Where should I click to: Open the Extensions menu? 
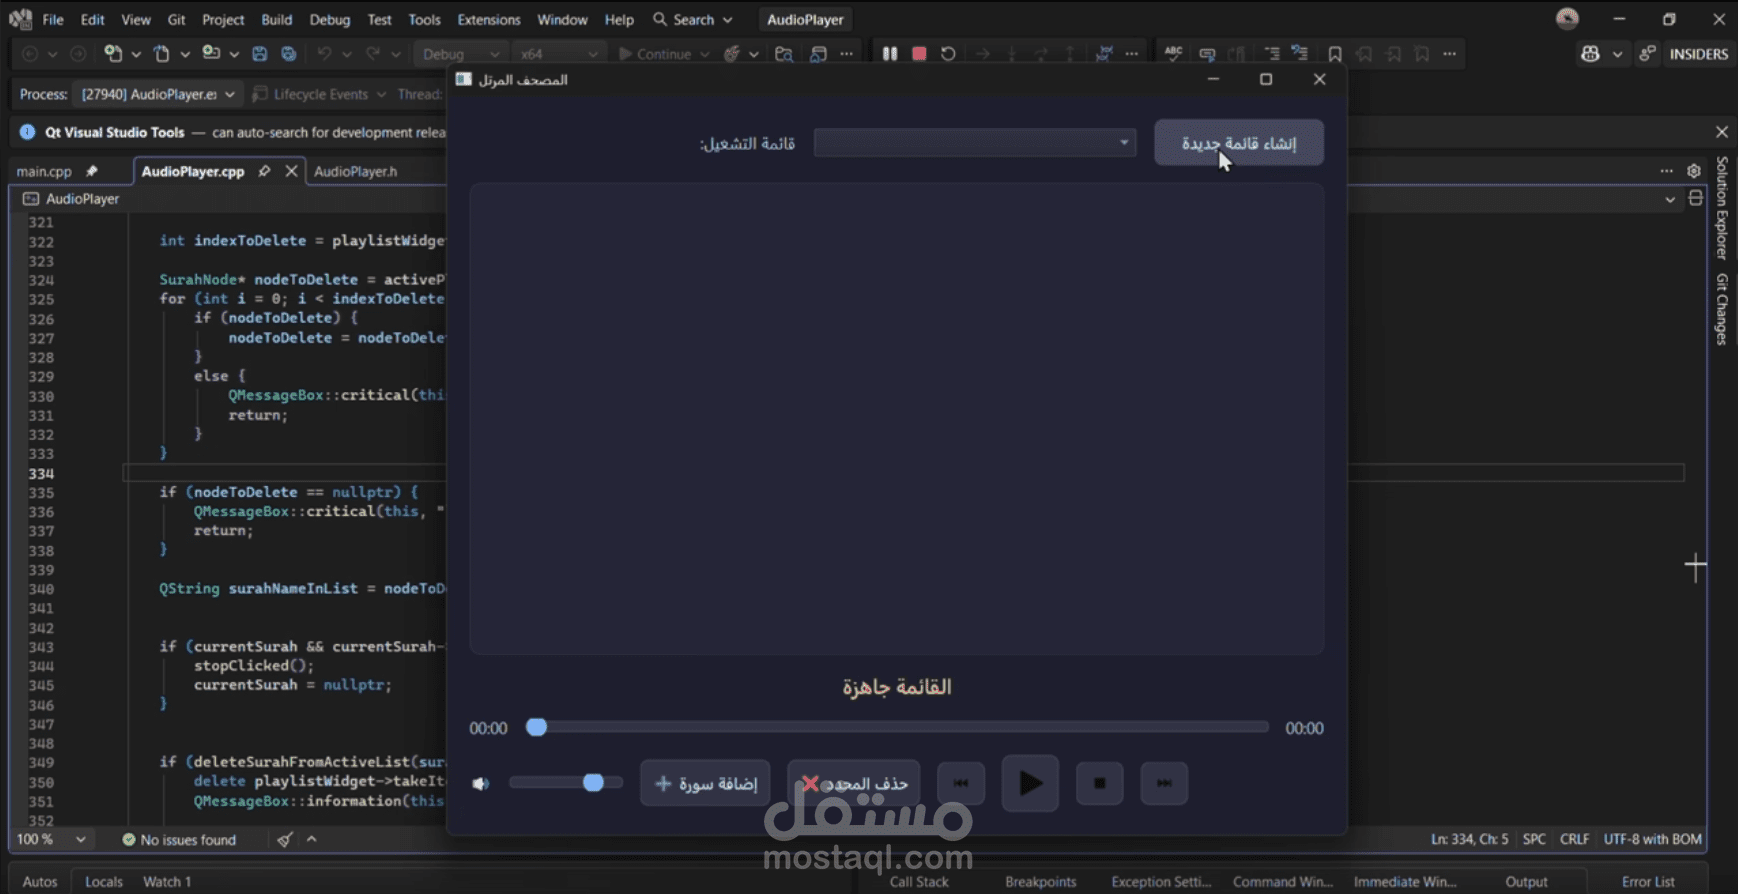489,19
